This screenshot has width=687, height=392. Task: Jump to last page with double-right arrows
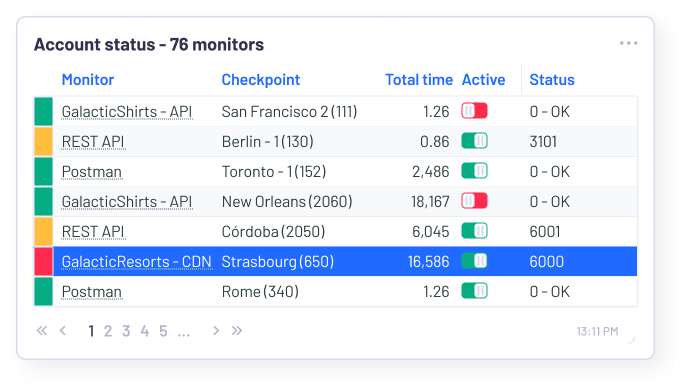(237, 331)
